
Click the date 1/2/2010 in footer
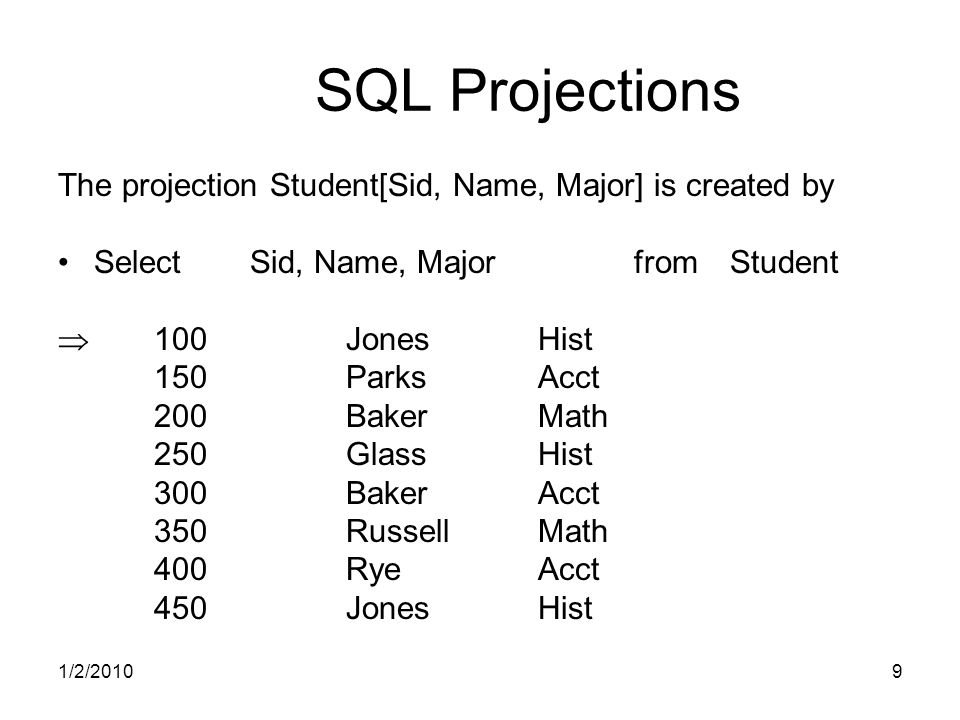96,672
